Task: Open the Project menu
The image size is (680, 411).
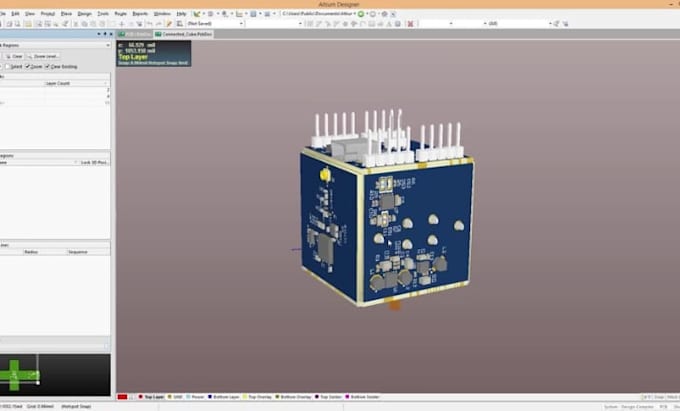Action: click(x=48, y=14)
